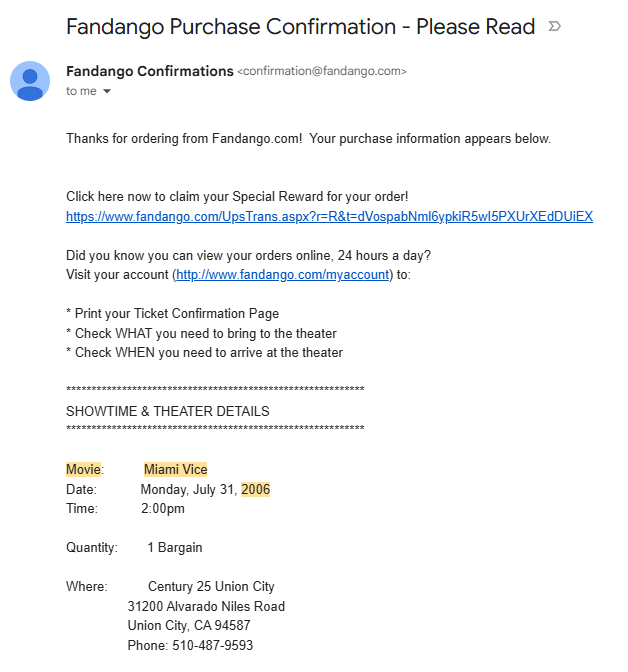Click the '31200 Alvarado Niles Road' address line
Viewport: 628px width, 672px height.
pyautogui.click(x=206, y=606)
